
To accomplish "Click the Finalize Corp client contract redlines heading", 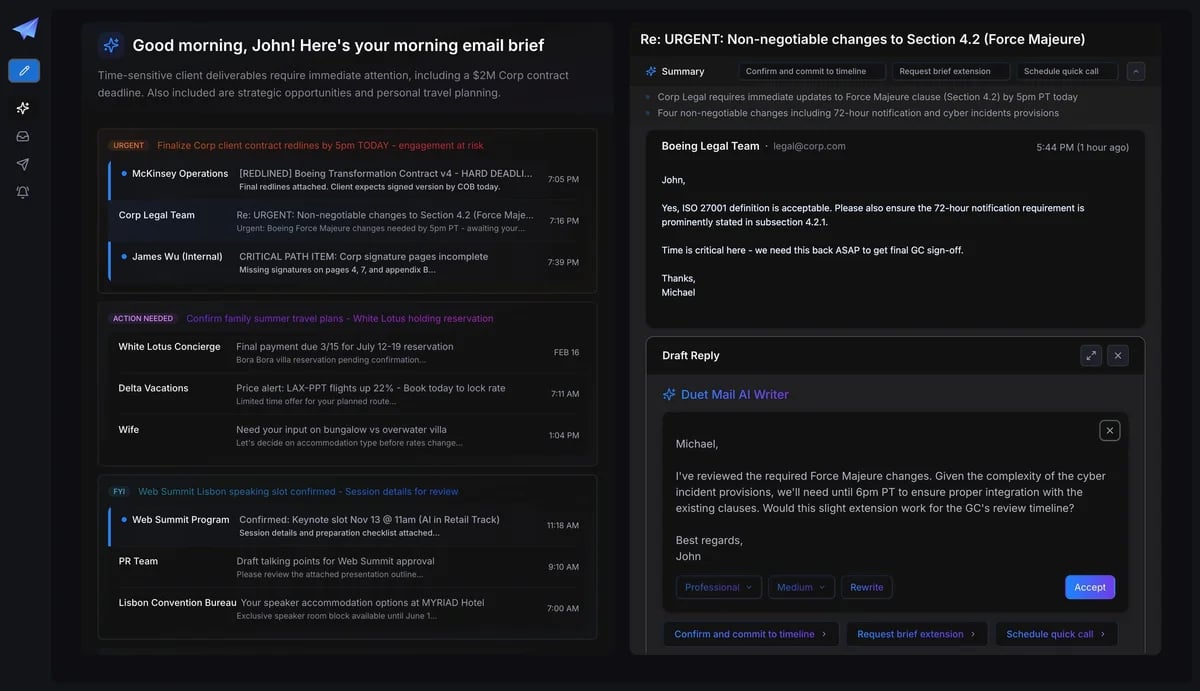I will [x=320, y=146].
